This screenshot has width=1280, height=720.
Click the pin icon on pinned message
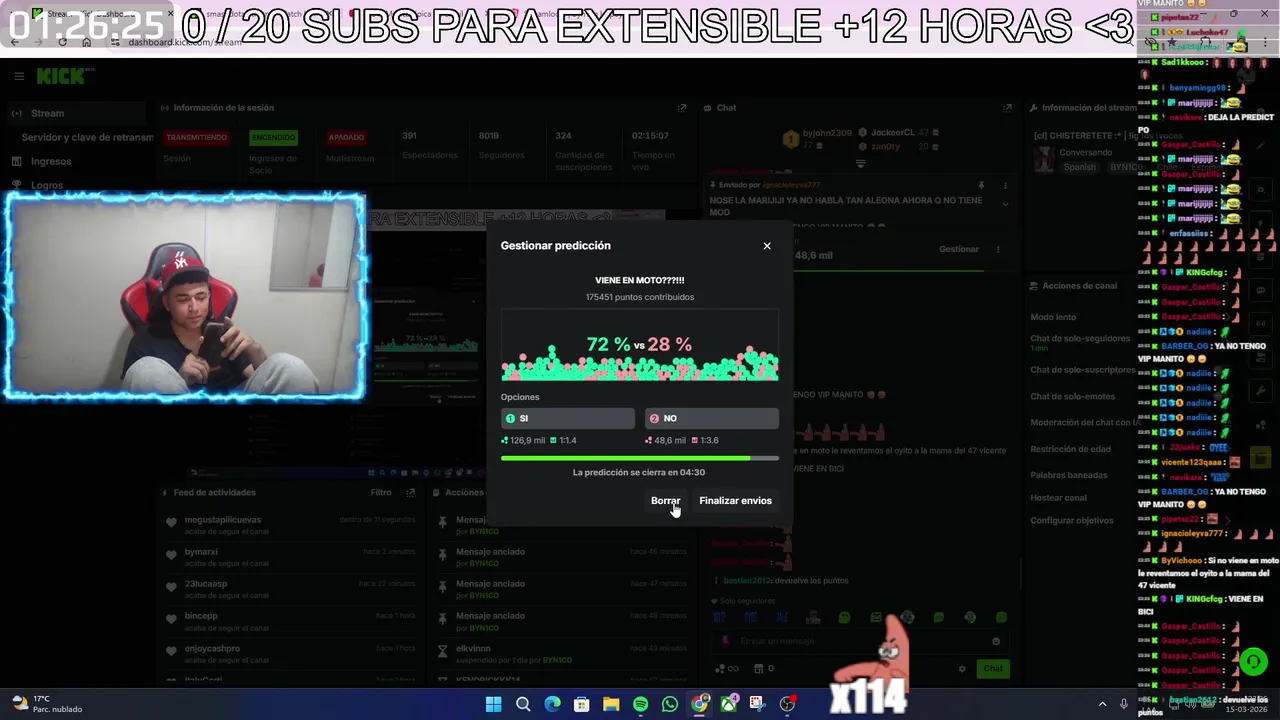pyautogui.click(x=981, y=185)
